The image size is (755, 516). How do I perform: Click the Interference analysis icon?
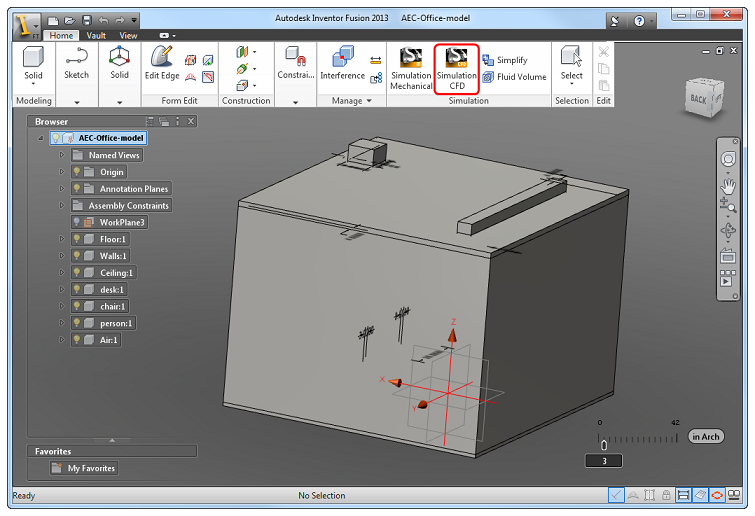click(x=343, y=56)
